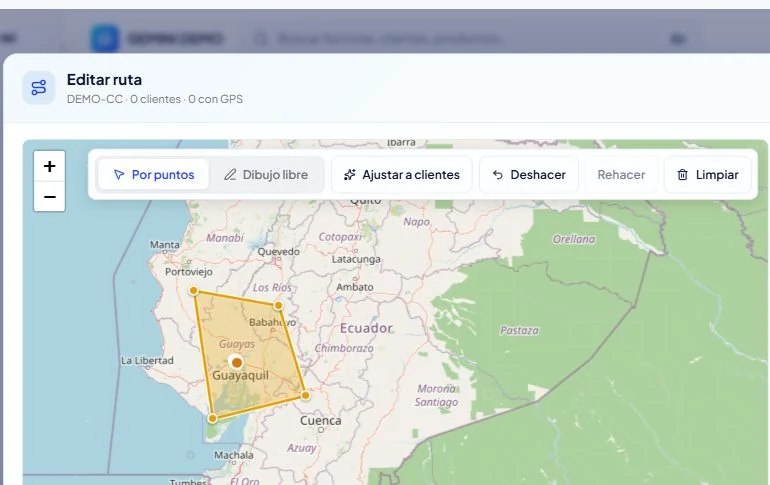
Task: Click the Machala map label
Action: [234, 455]
